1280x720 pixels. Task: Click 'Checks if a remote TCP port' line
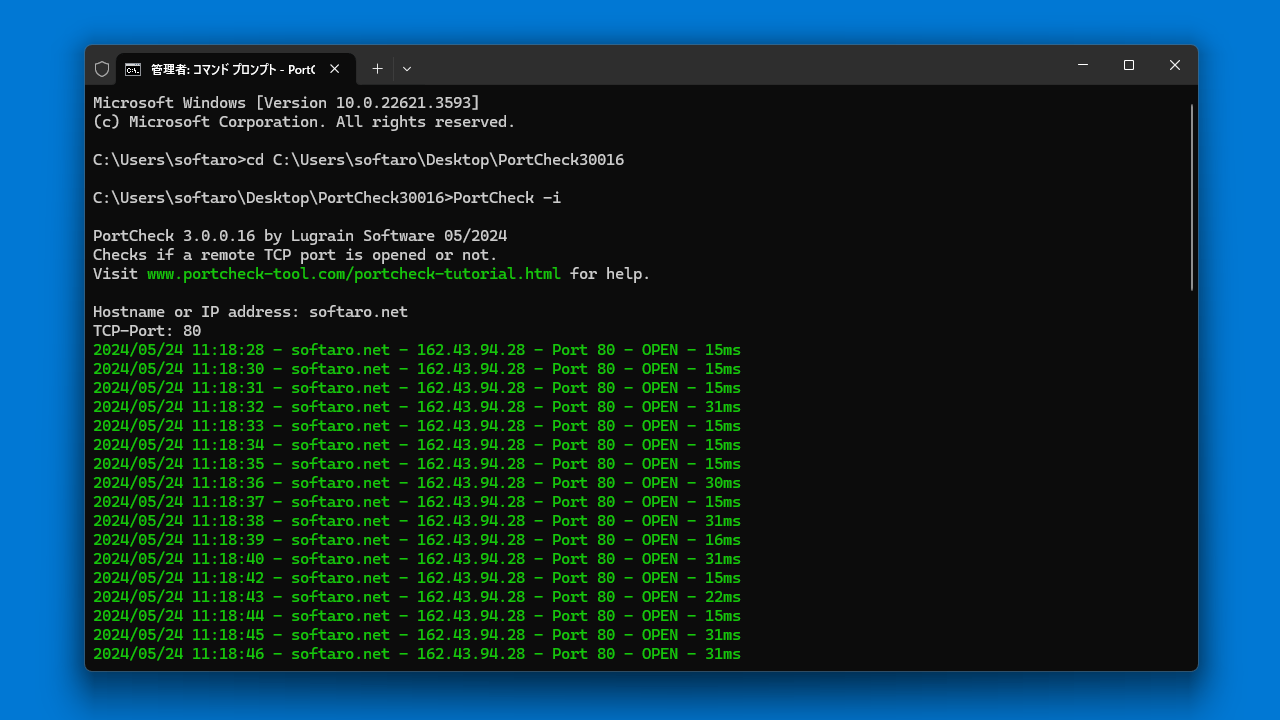pyautogui.click(x=295, y=255)
